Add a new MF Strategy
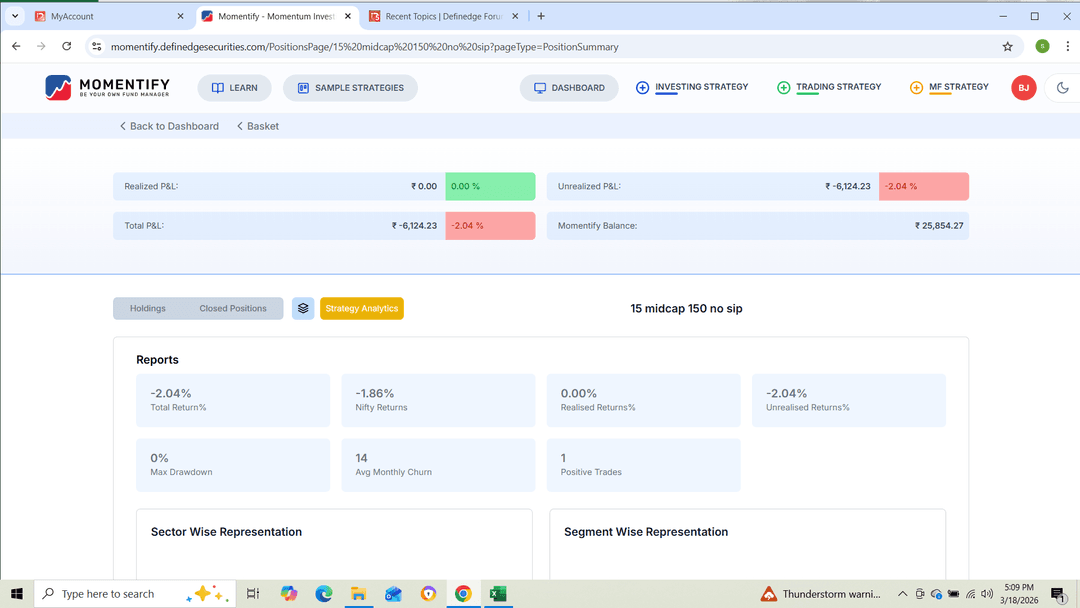The height and width of the screenshot is (608, 1080). [949, 87]
